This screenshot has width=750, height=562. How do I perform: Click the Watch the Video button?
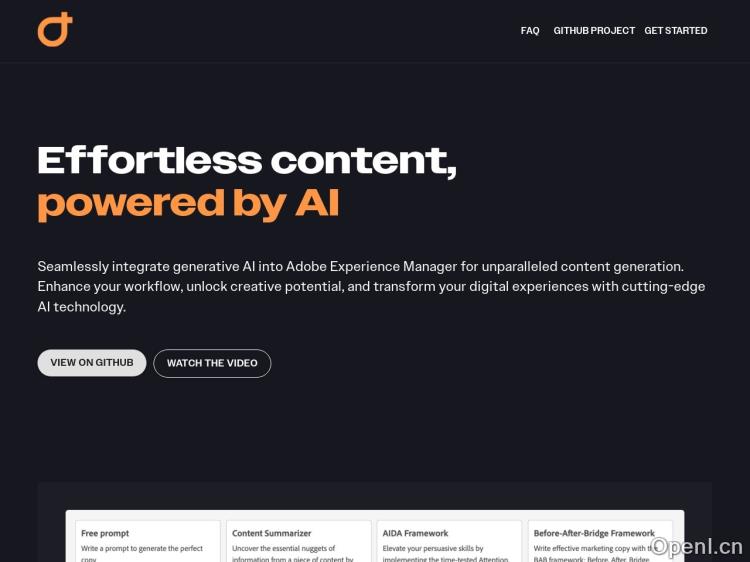pyautogui.click(x=212, y=363)
